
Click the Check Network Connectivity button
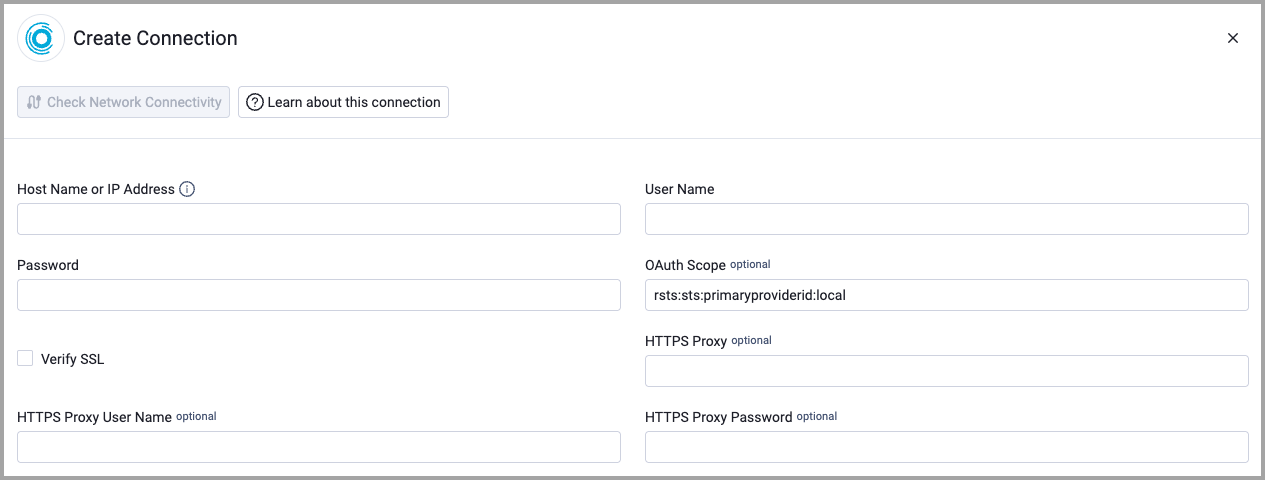[124, 102]
